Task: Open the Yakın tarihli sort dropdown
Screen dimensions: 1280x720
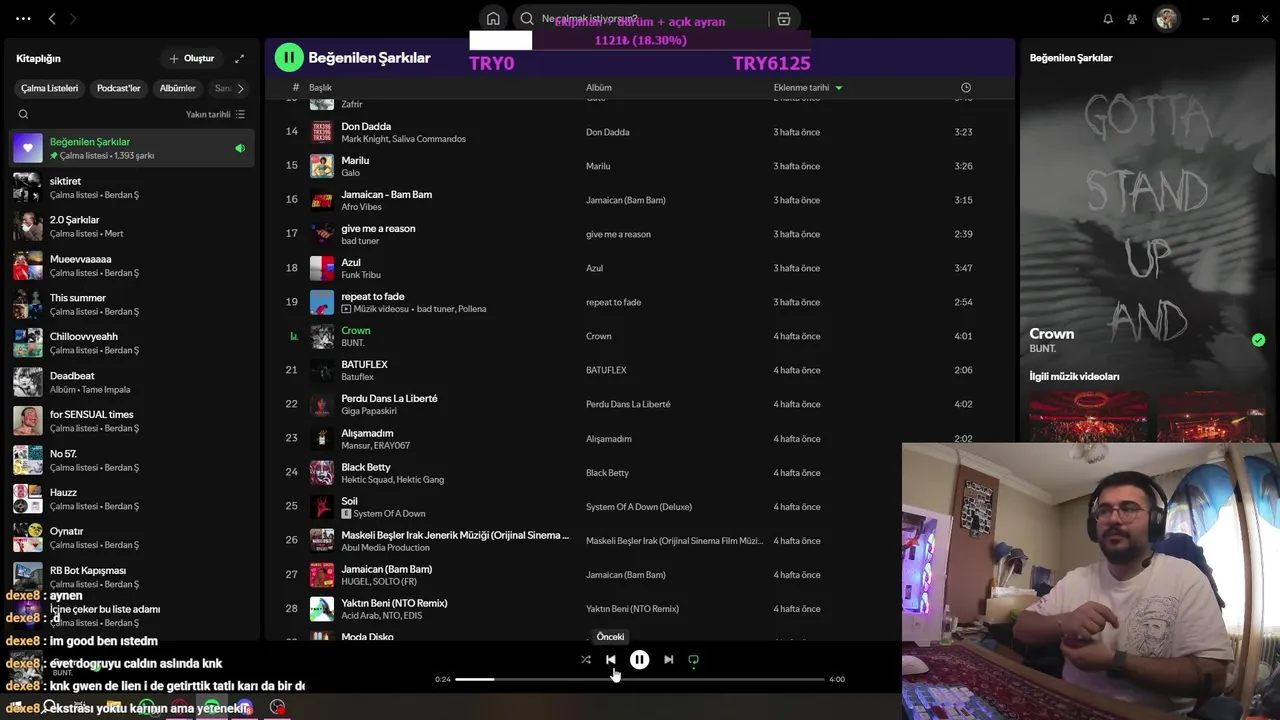Action: pyautogui.click(x=215, y=114)
